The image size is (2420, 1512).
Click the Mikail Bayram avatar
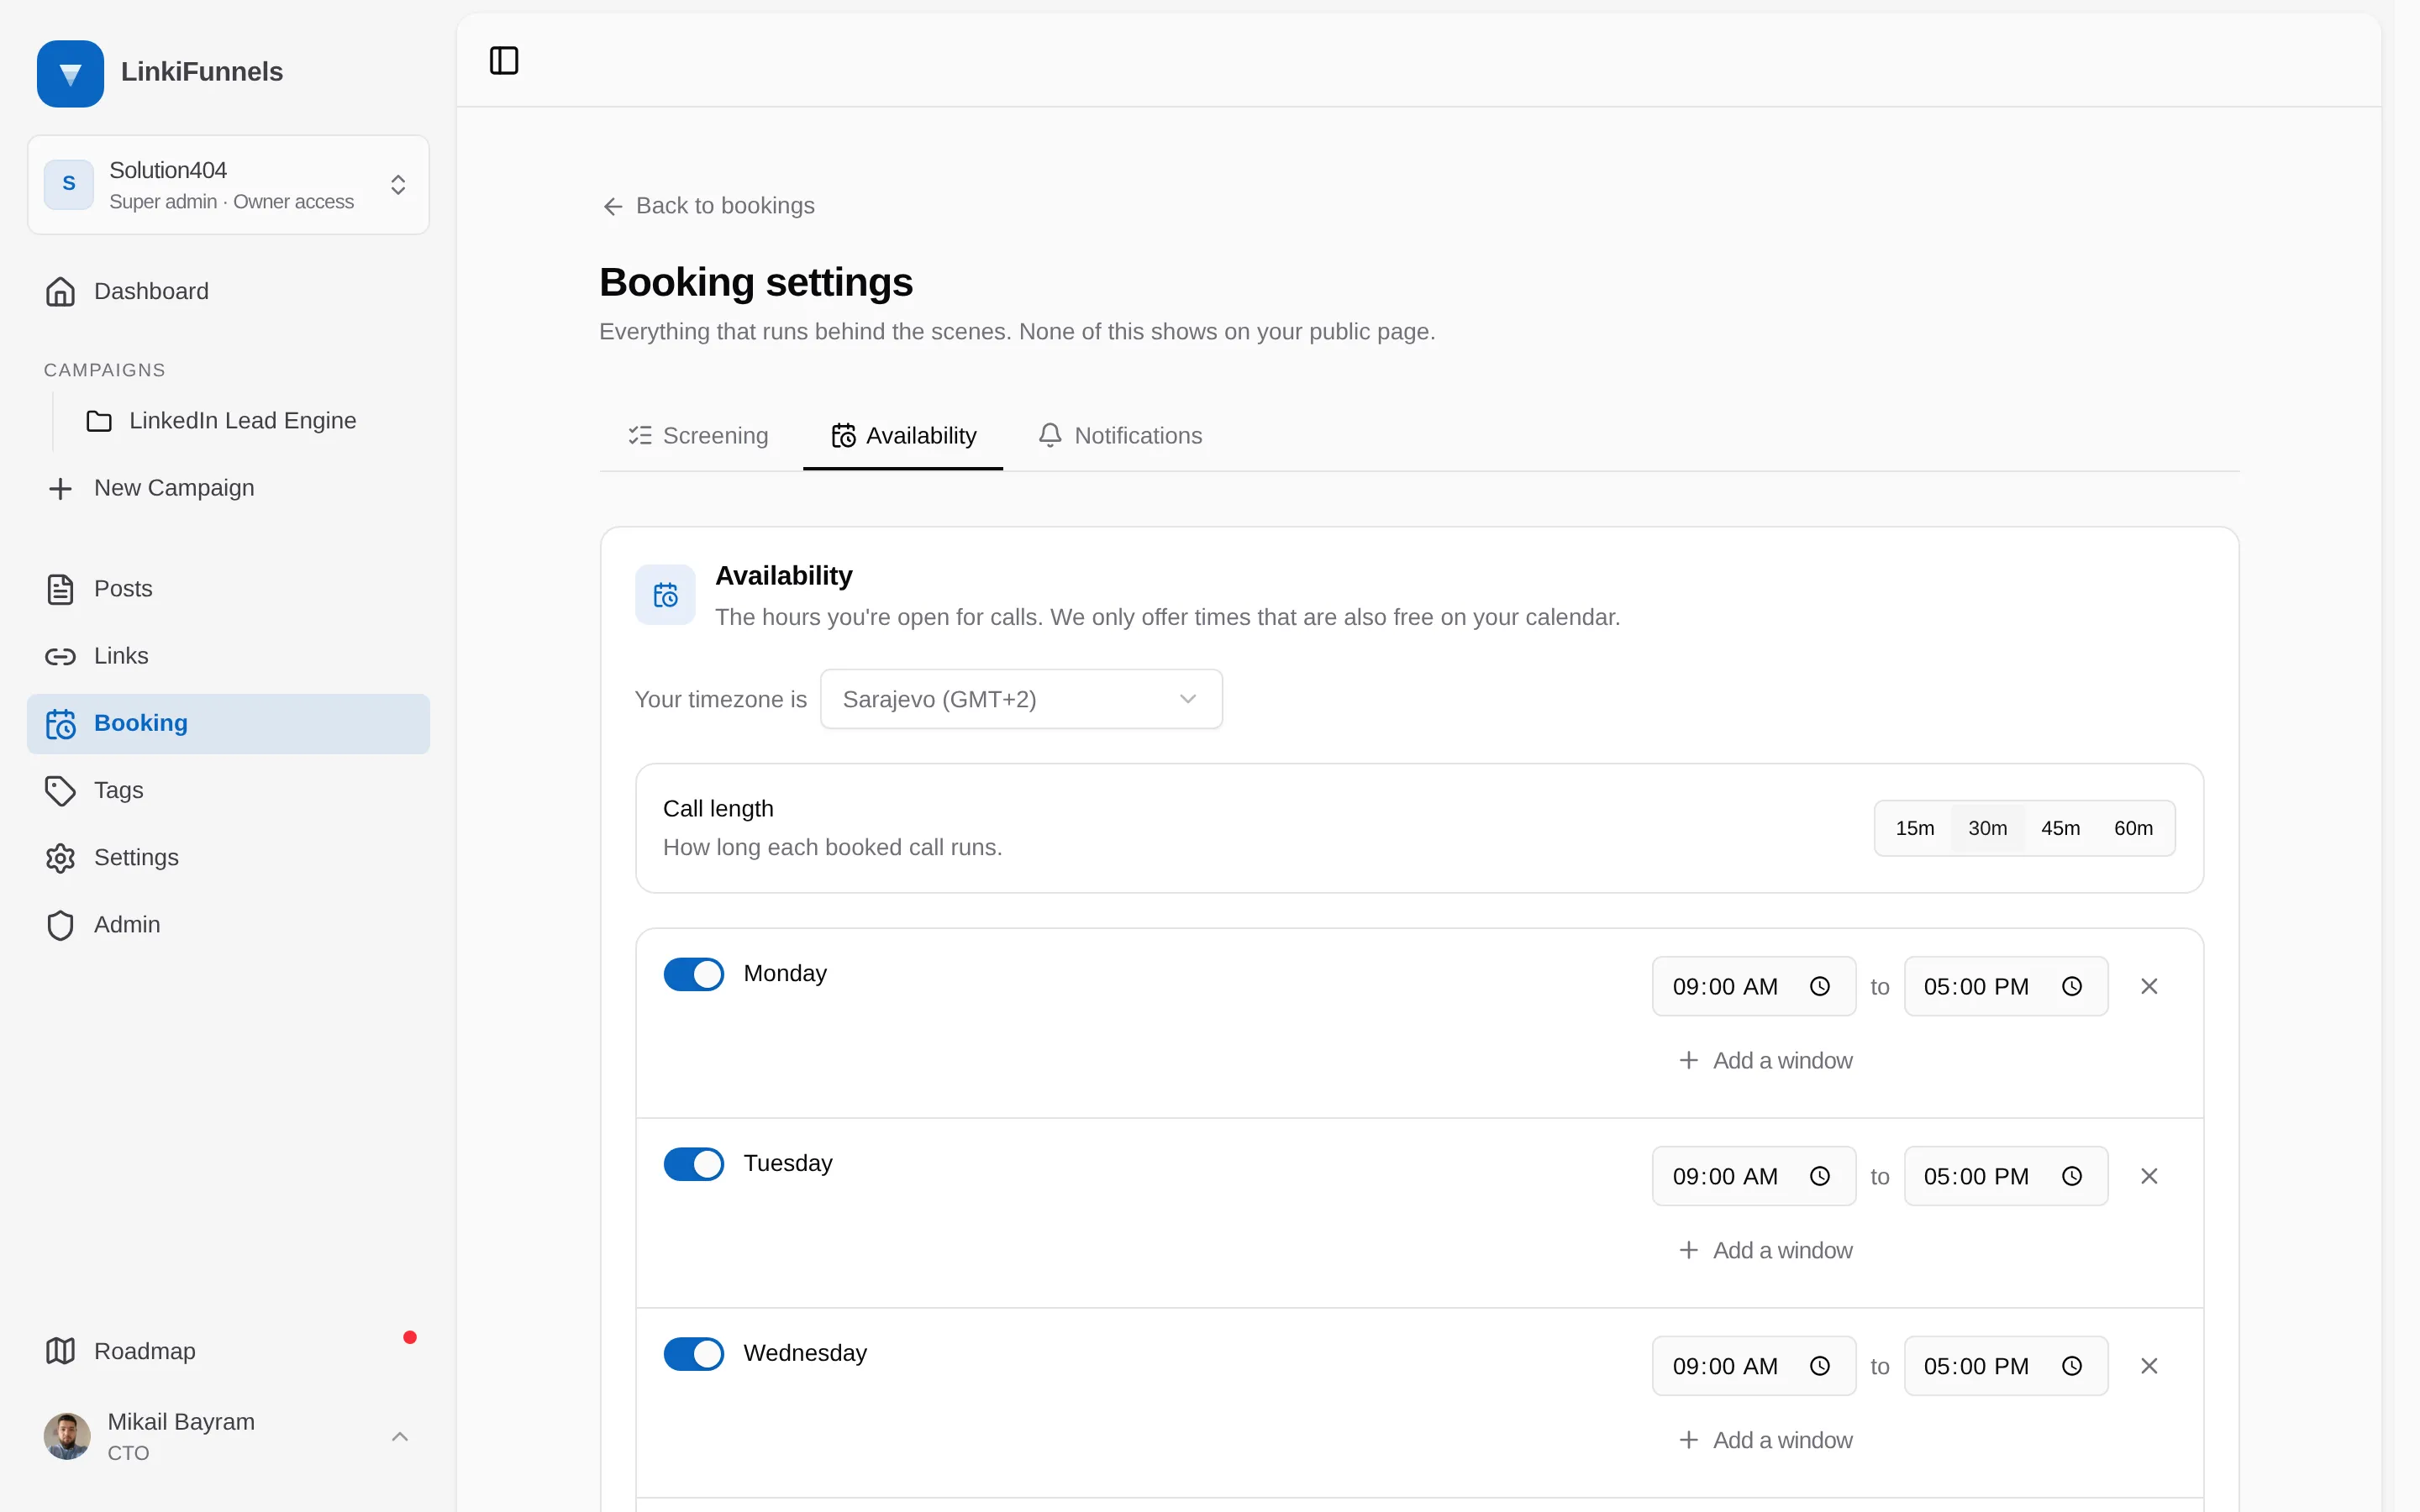[67, 1437]
